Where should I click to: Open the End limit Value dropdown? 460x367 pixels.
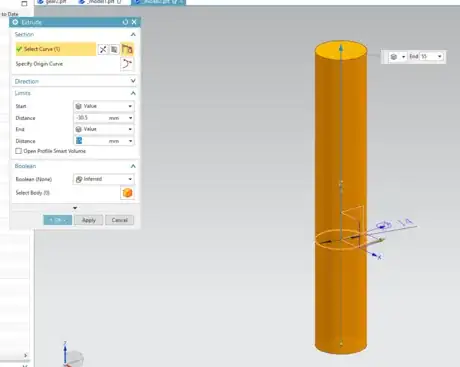tap(104, 129)
